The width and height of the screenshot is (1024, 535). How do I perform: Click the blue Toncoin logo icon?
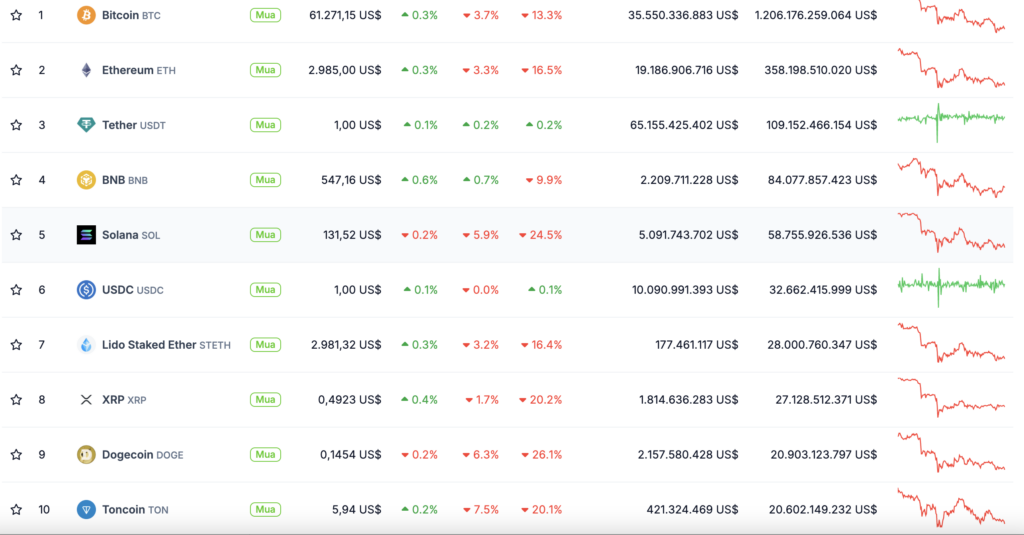86,509
